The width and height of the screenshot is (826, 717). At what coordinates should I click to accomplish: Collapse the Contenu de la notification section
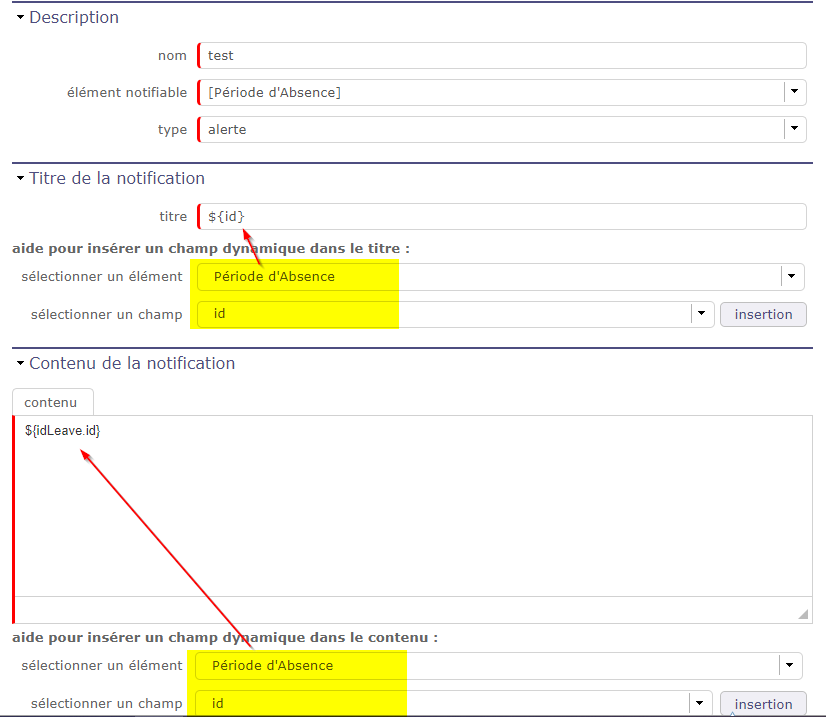tap(20, 364)
